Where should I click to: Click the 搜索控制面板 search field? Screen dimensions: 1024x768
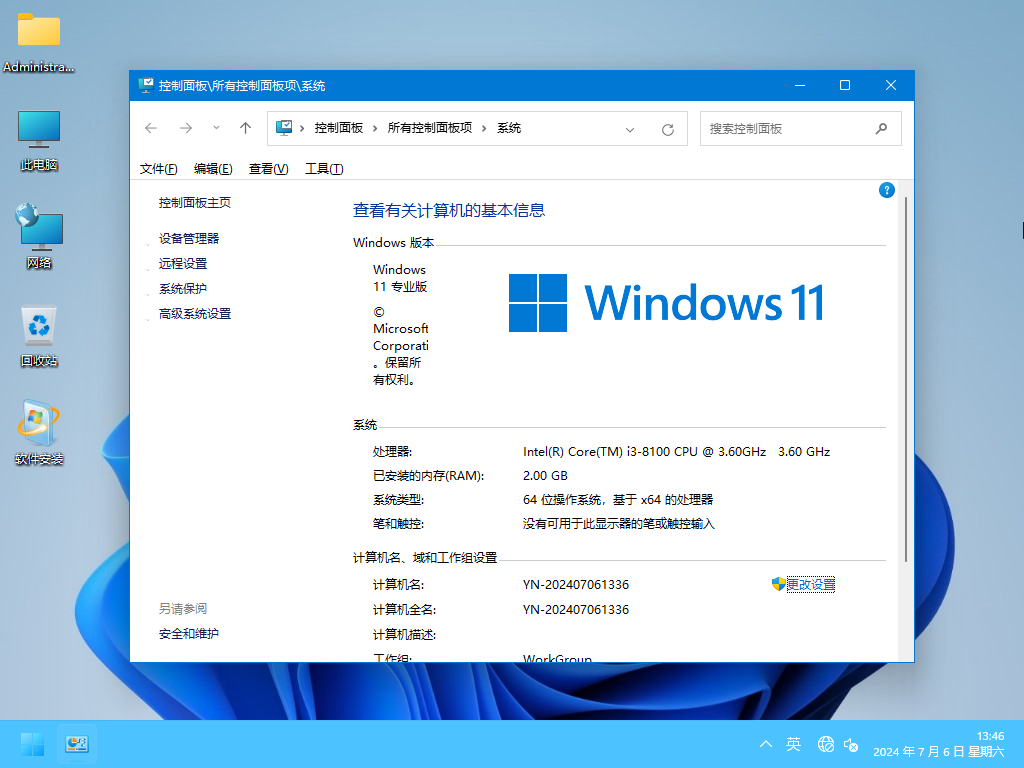point(801,129)
